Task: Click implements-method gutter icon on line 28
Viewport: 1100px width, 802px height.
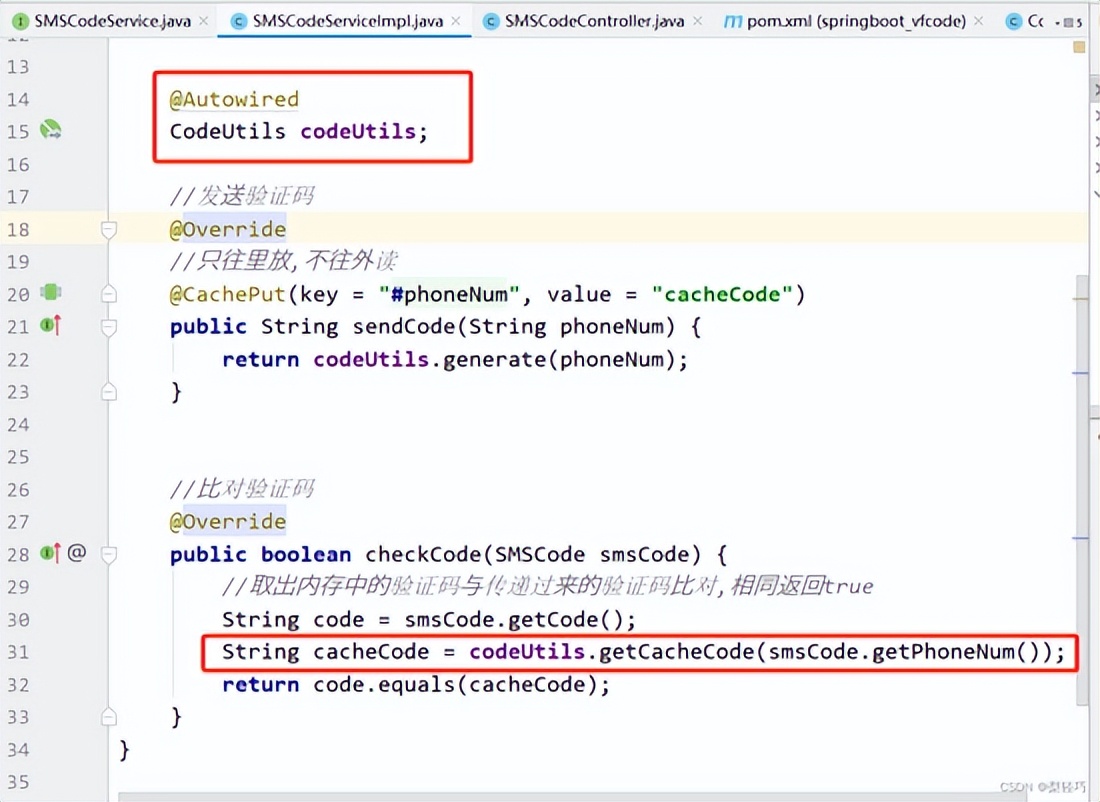Action: click(x=51, y=553)
